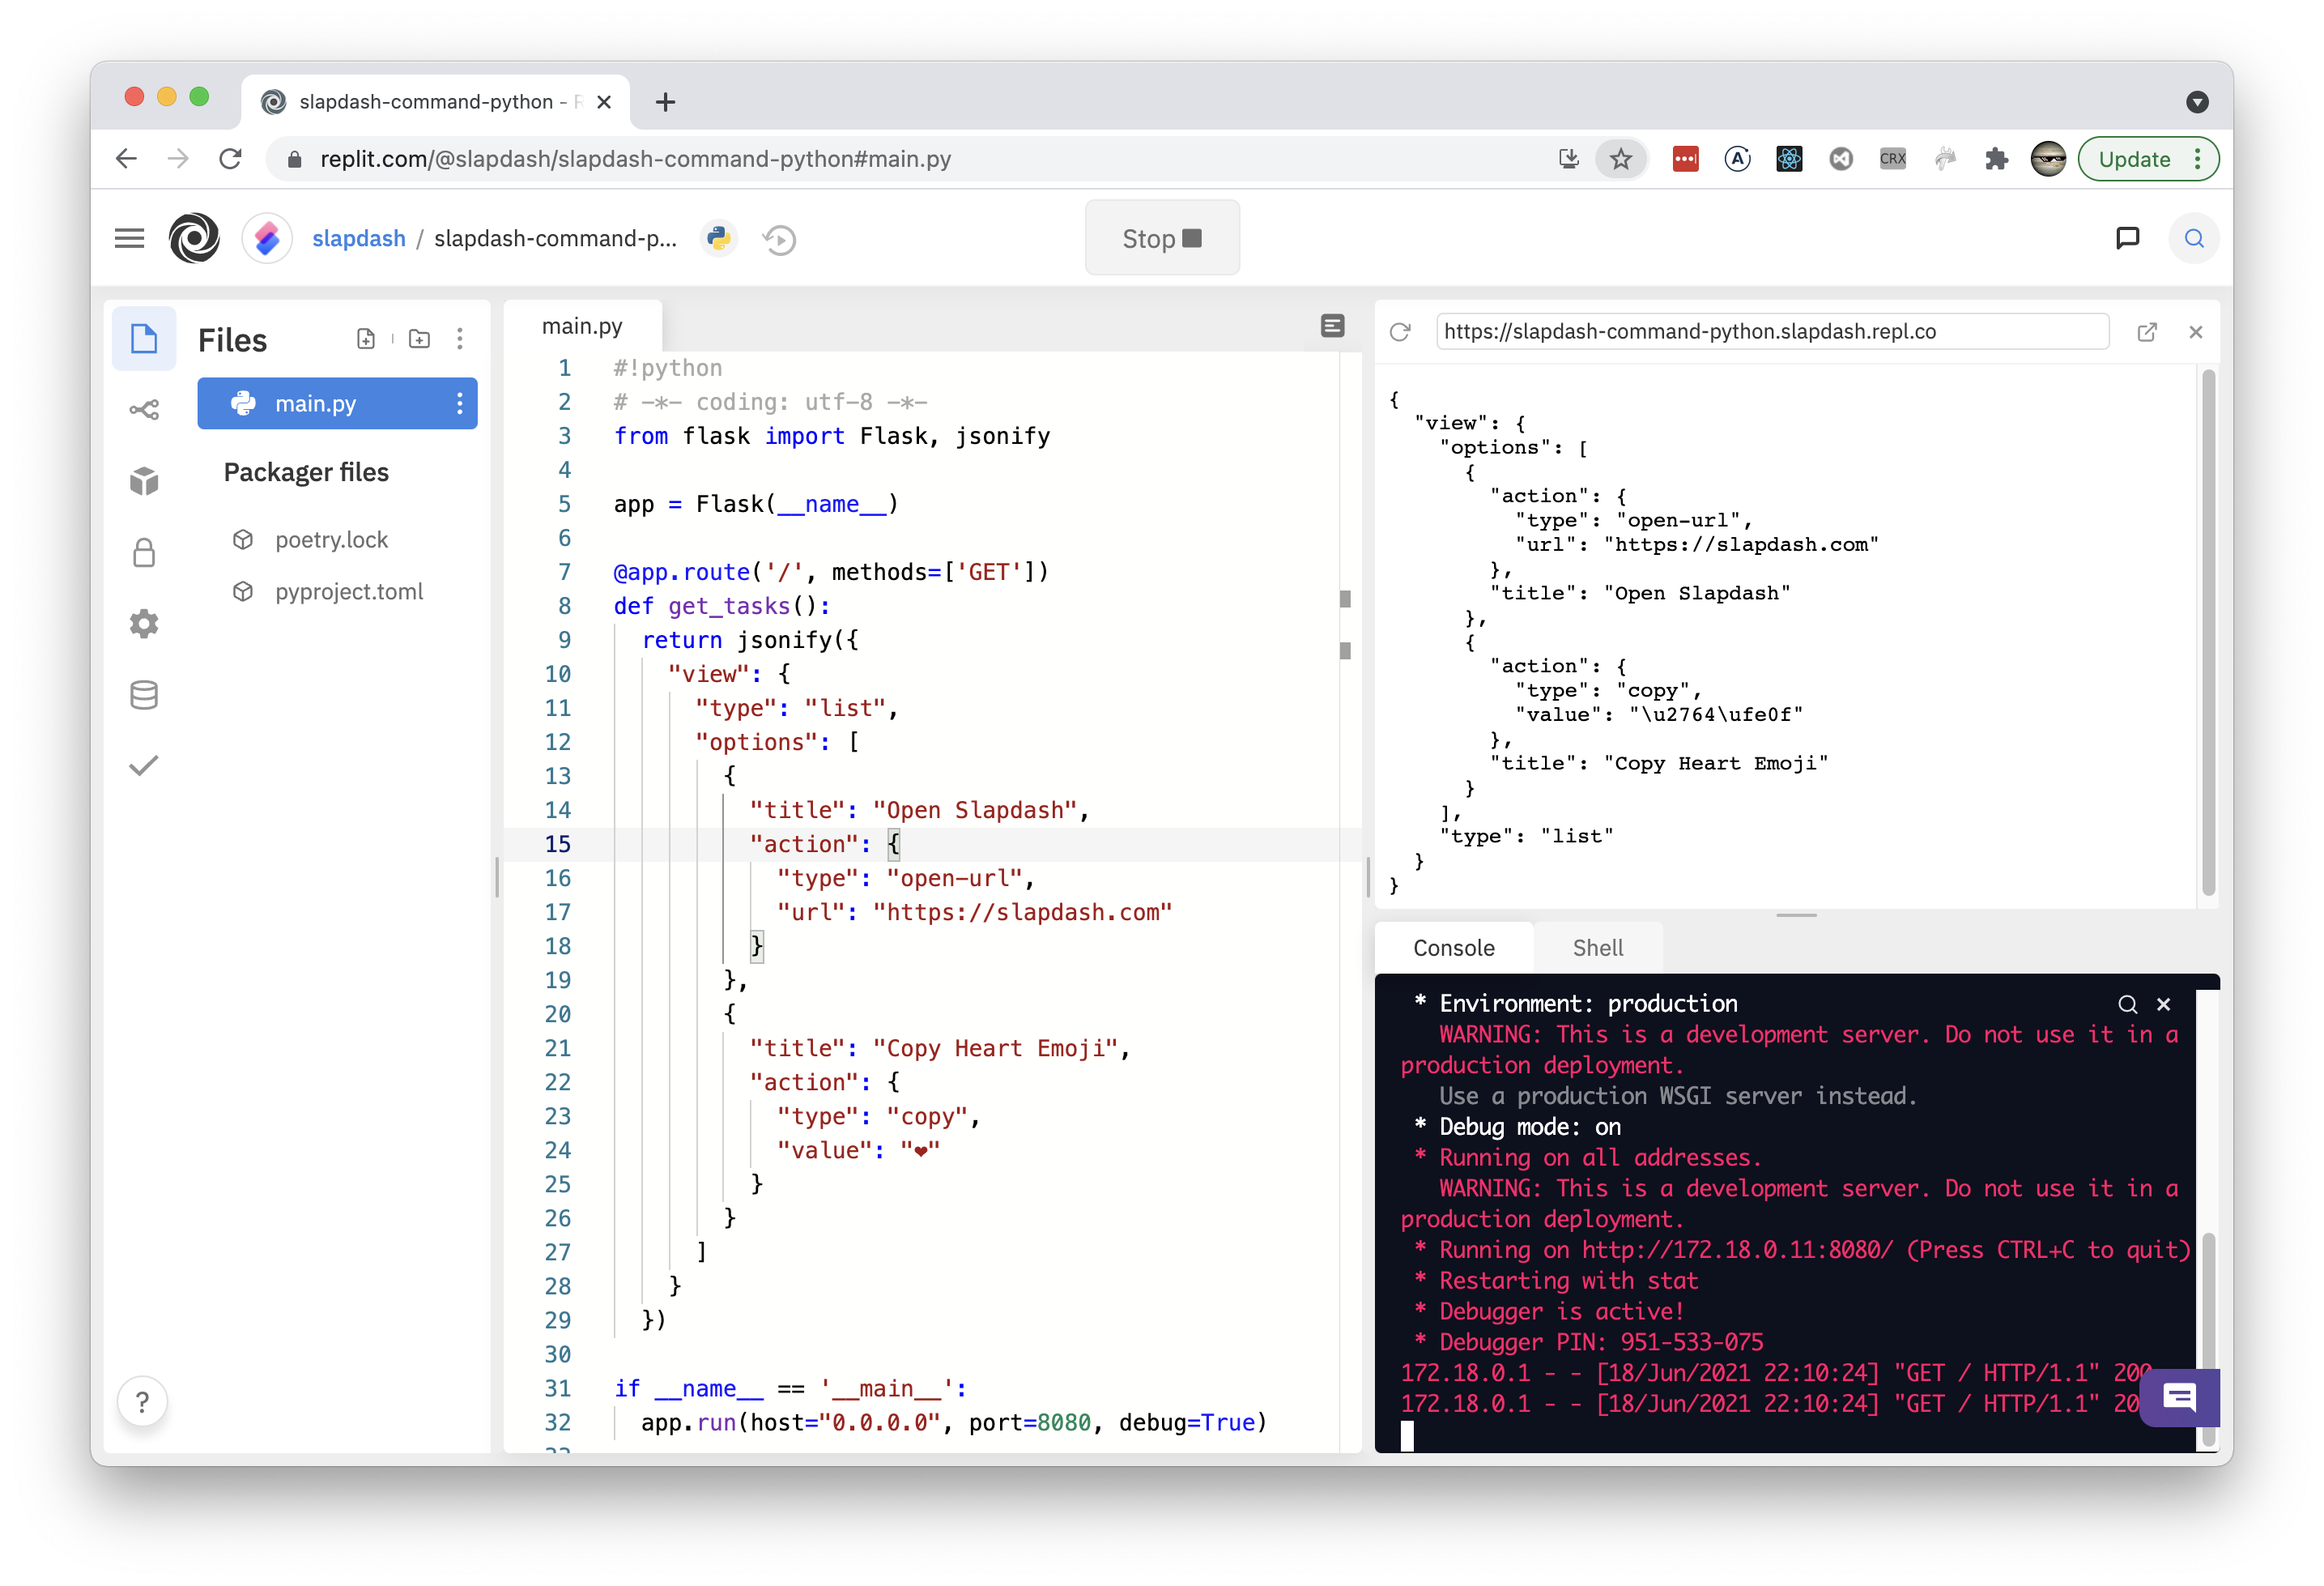This screenshot has height=1586, width=2324.
Task: Select main.py in file tree
Action: (337, 403)
